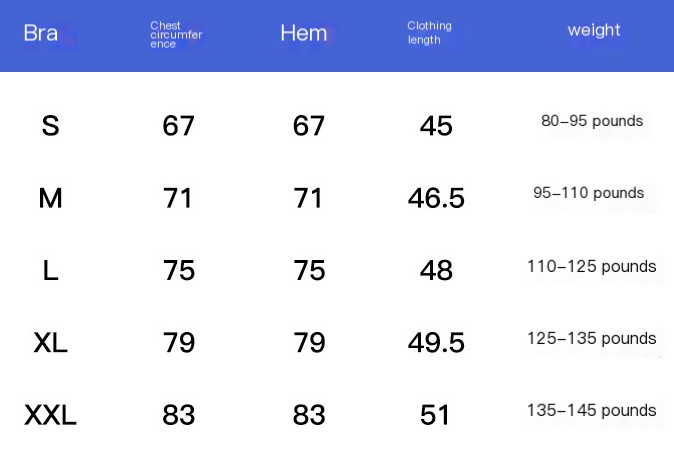This screenshot has height=457, width=674.
Task: Click the 49.5 clothing length value
Action: tap(436, 343)
